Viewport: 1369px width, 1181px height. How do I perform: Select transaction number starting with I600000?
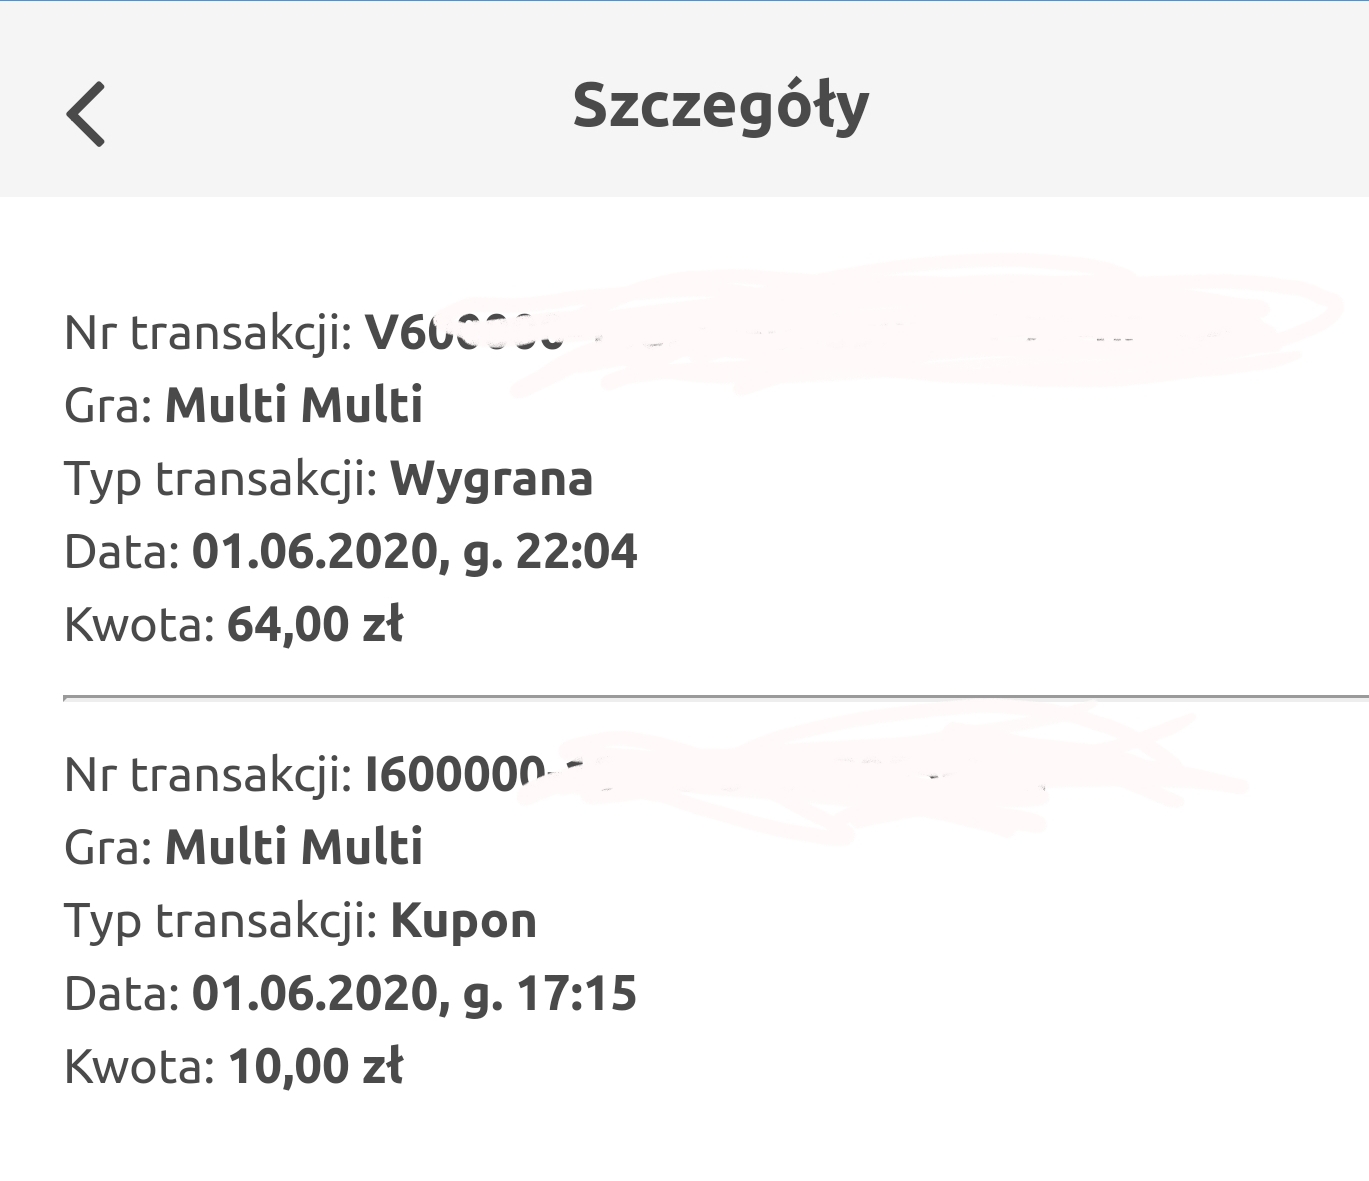pyautogui.click(x=456, y=775)
